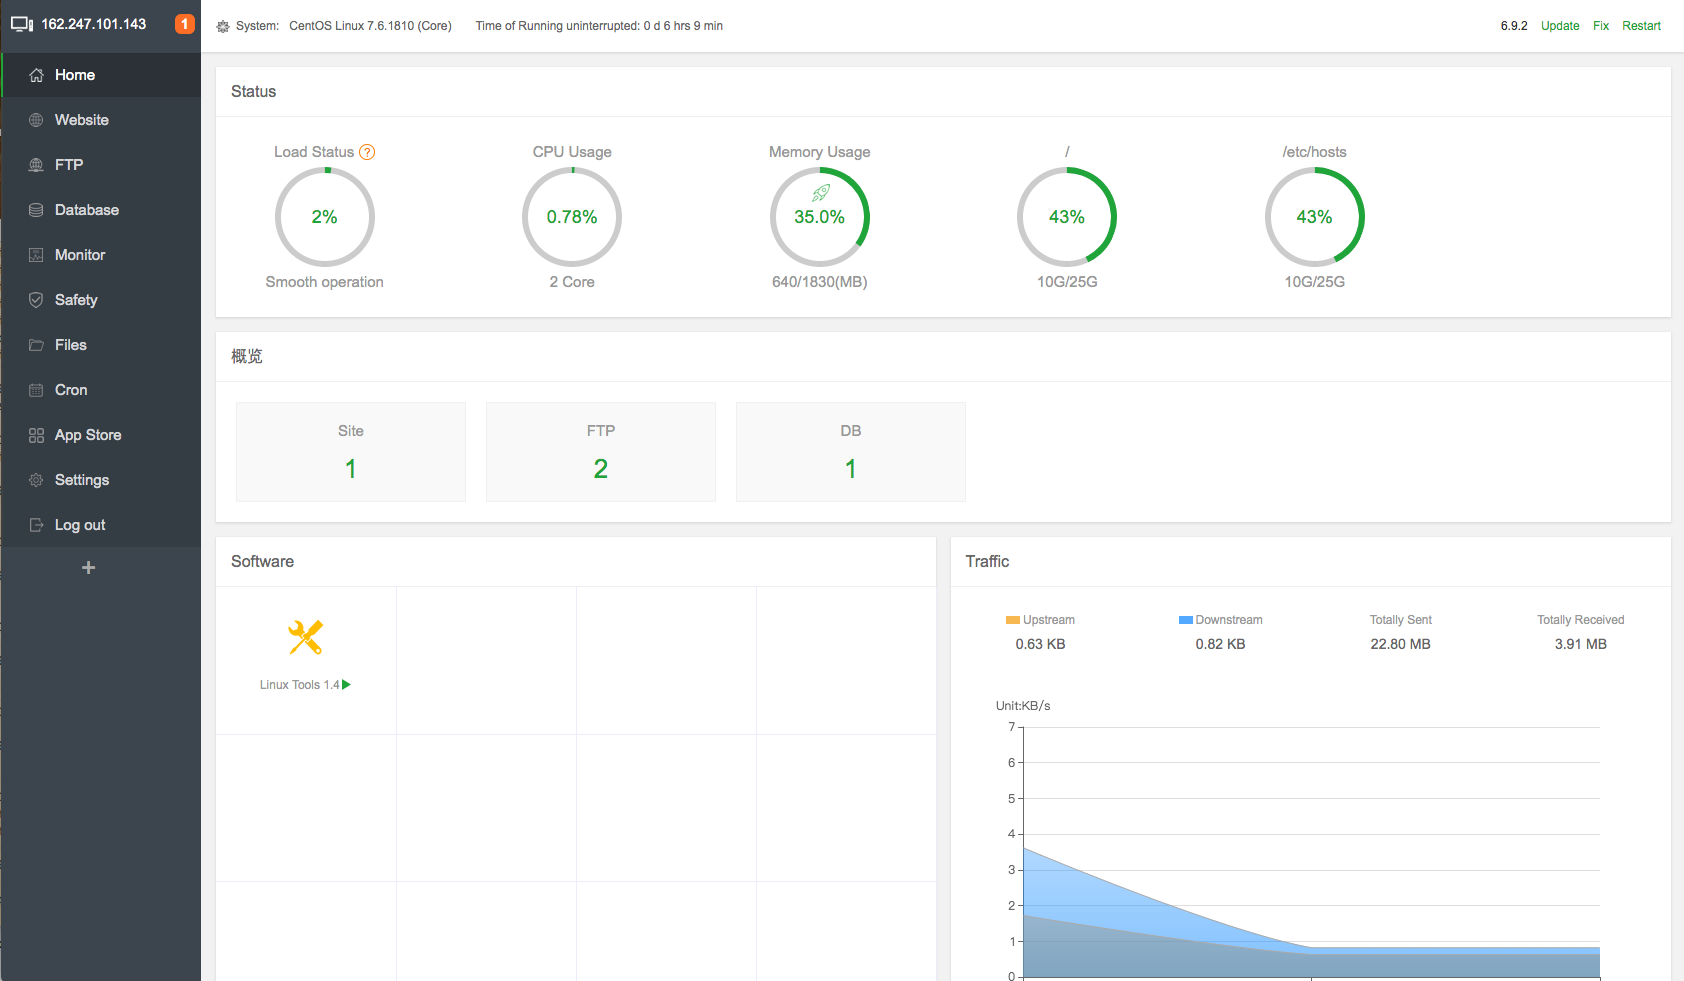This screenshot has height=981, width=1684.
Task: Navigate to Cron in the sidebar
Action: (71, 390)
